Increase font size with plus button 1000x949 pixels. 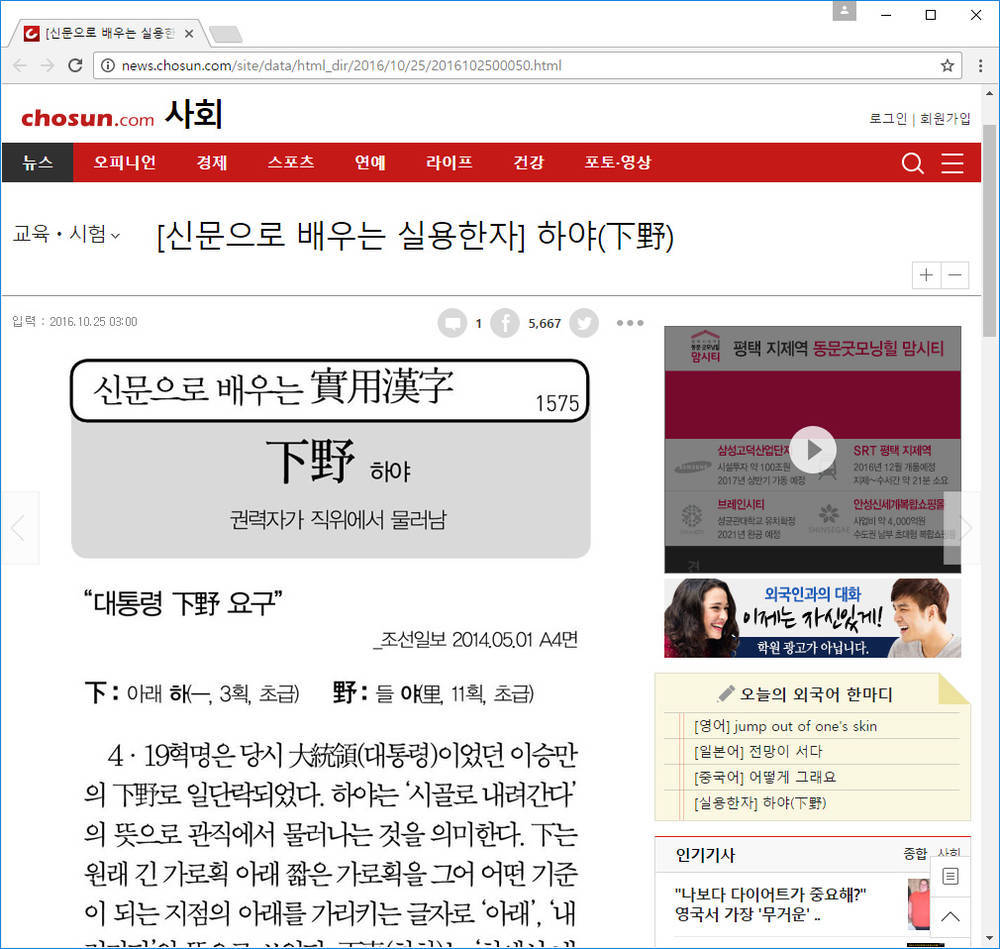click(x=927, y=275)
